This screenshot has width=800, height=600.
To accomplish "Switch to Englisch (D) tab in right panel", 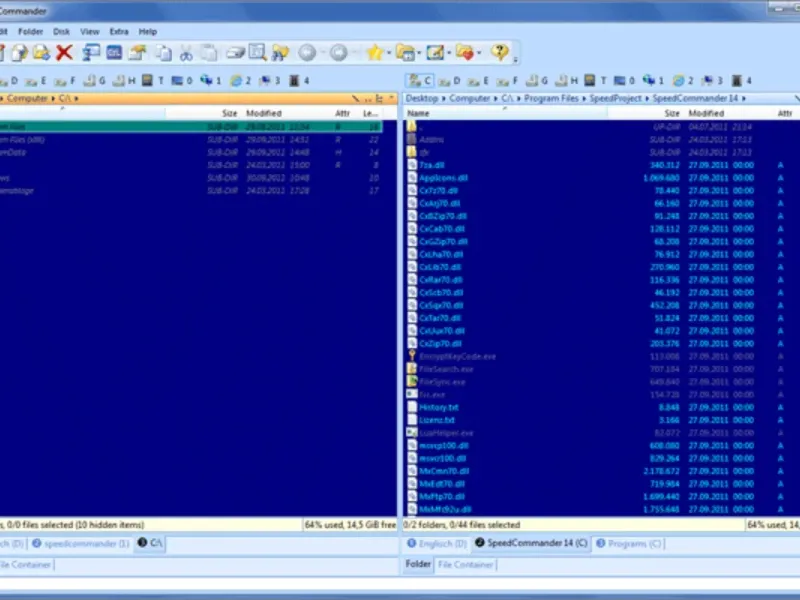I will [x=437, y=543].
